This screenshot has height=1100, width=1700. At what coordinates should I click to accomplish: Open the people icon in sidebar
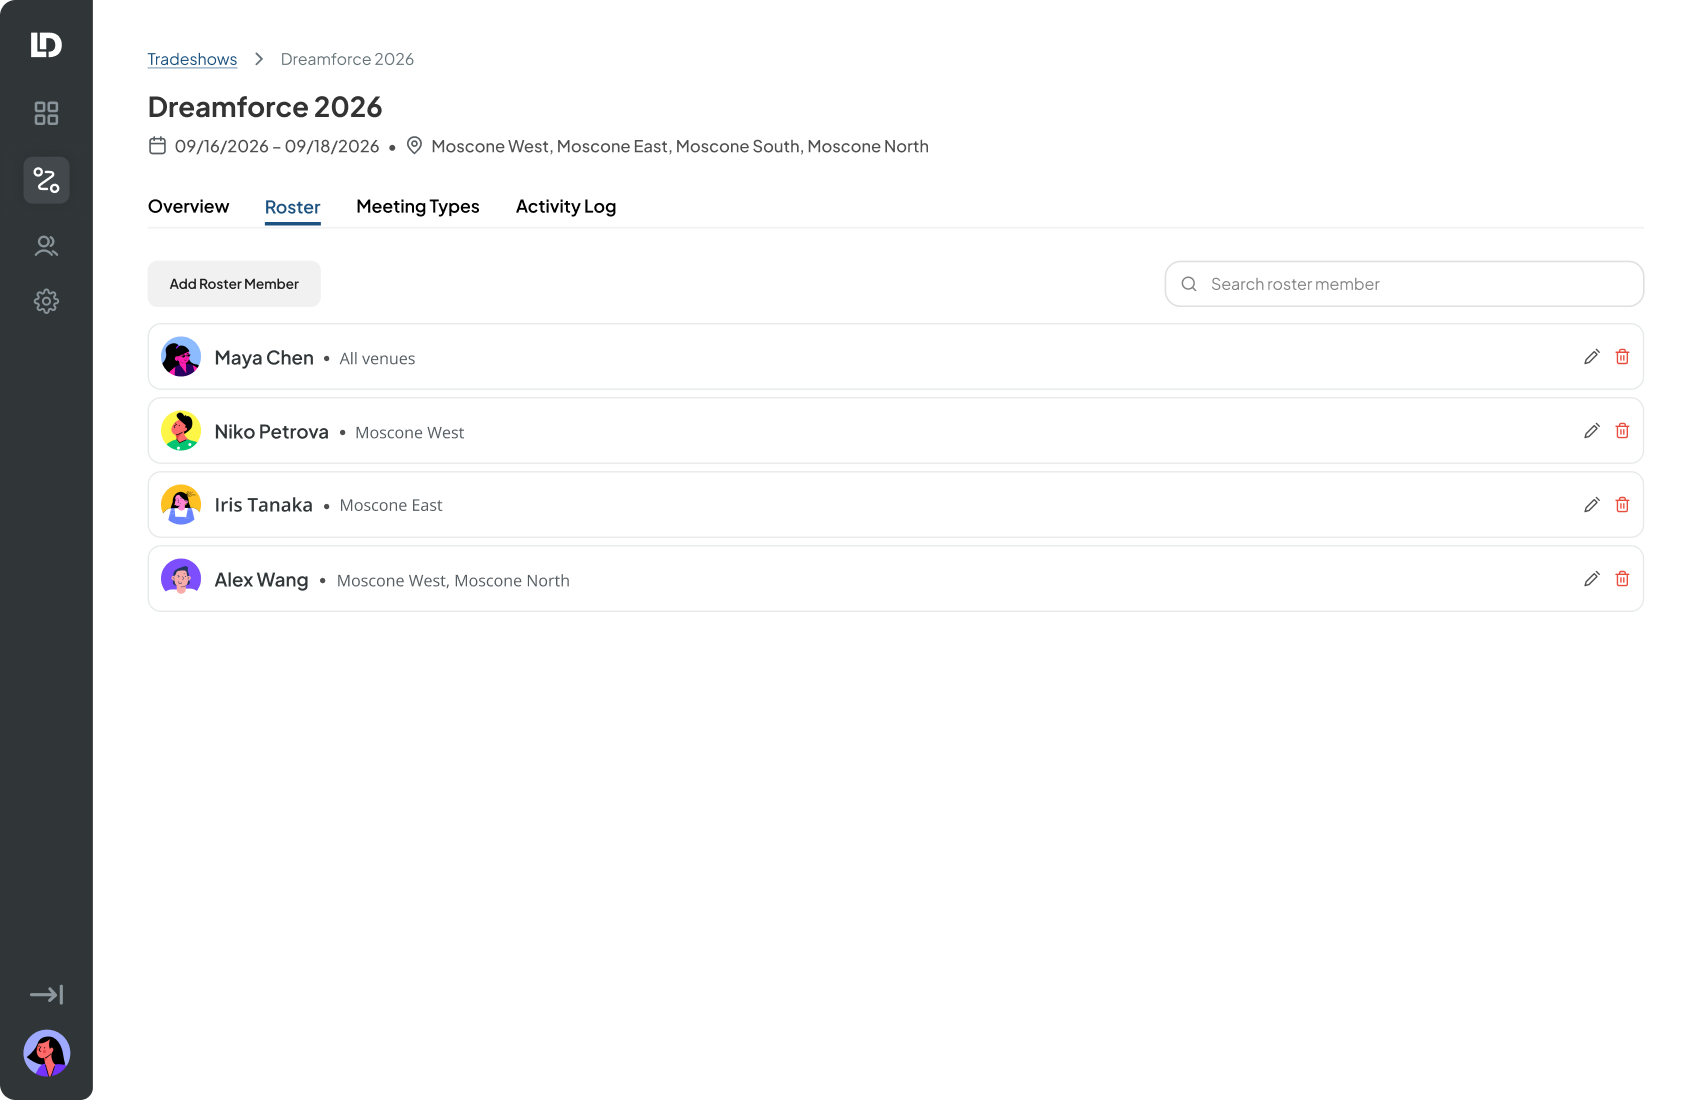pos(46,246)
